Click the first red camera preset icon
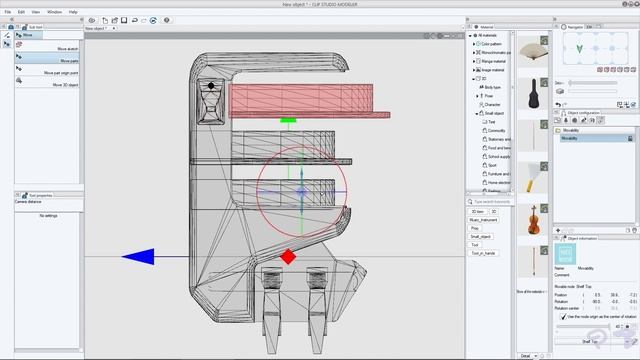Viewport: 640px width, 360px height. (600, 70)
